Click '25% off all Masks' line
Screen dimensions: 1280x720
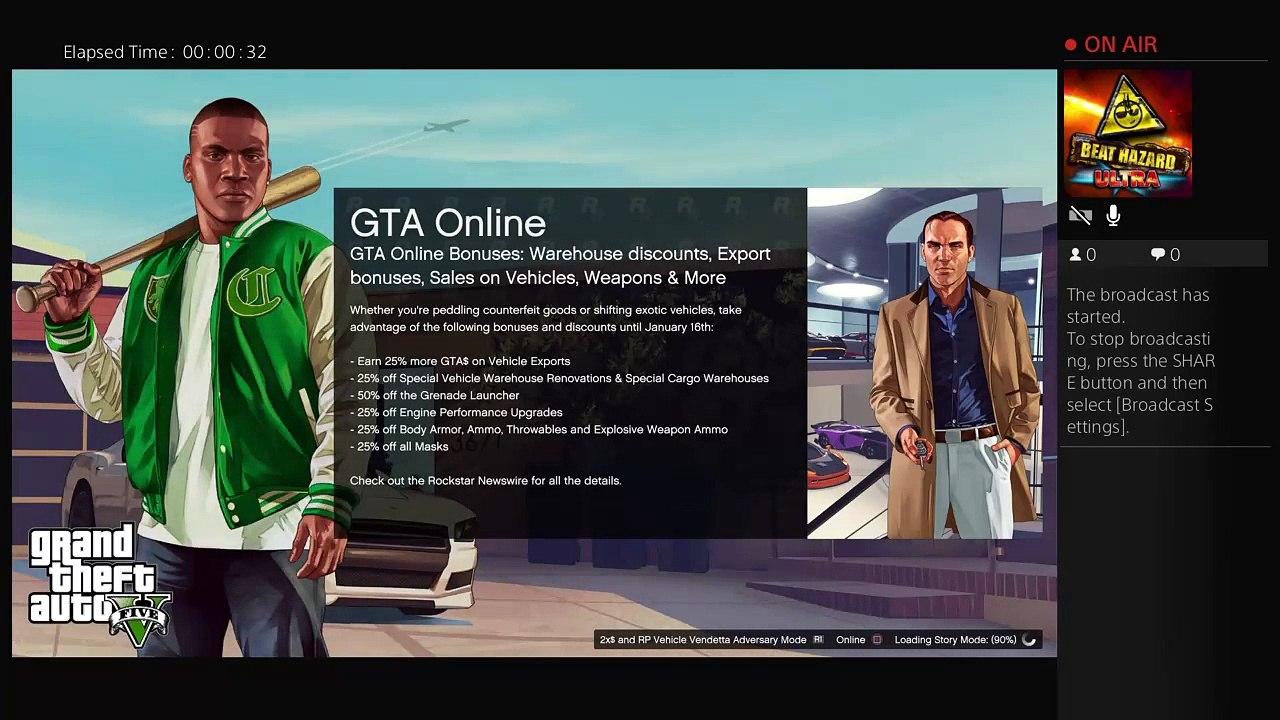coord(399,446)
